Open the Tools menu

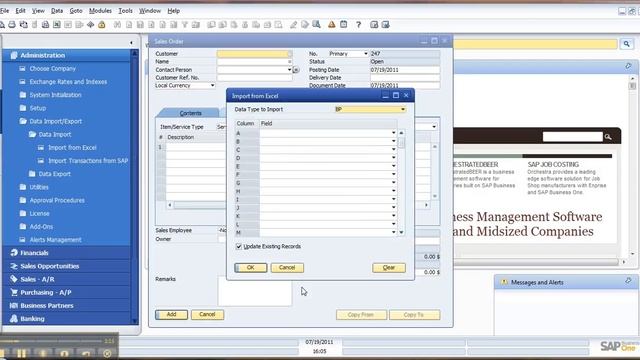point(125,11)
